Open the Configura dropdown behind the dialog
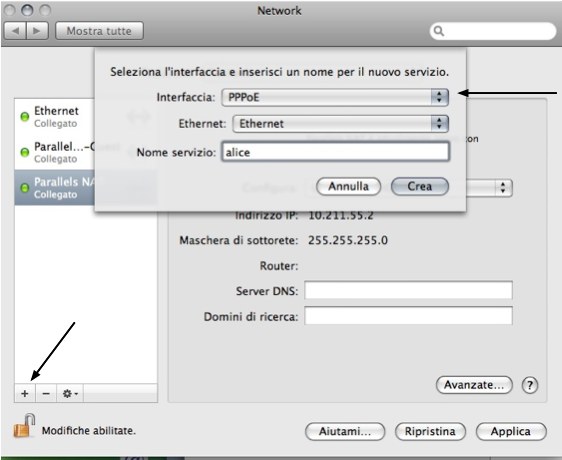Screen dimensions: 562x460 click(503, 188)
